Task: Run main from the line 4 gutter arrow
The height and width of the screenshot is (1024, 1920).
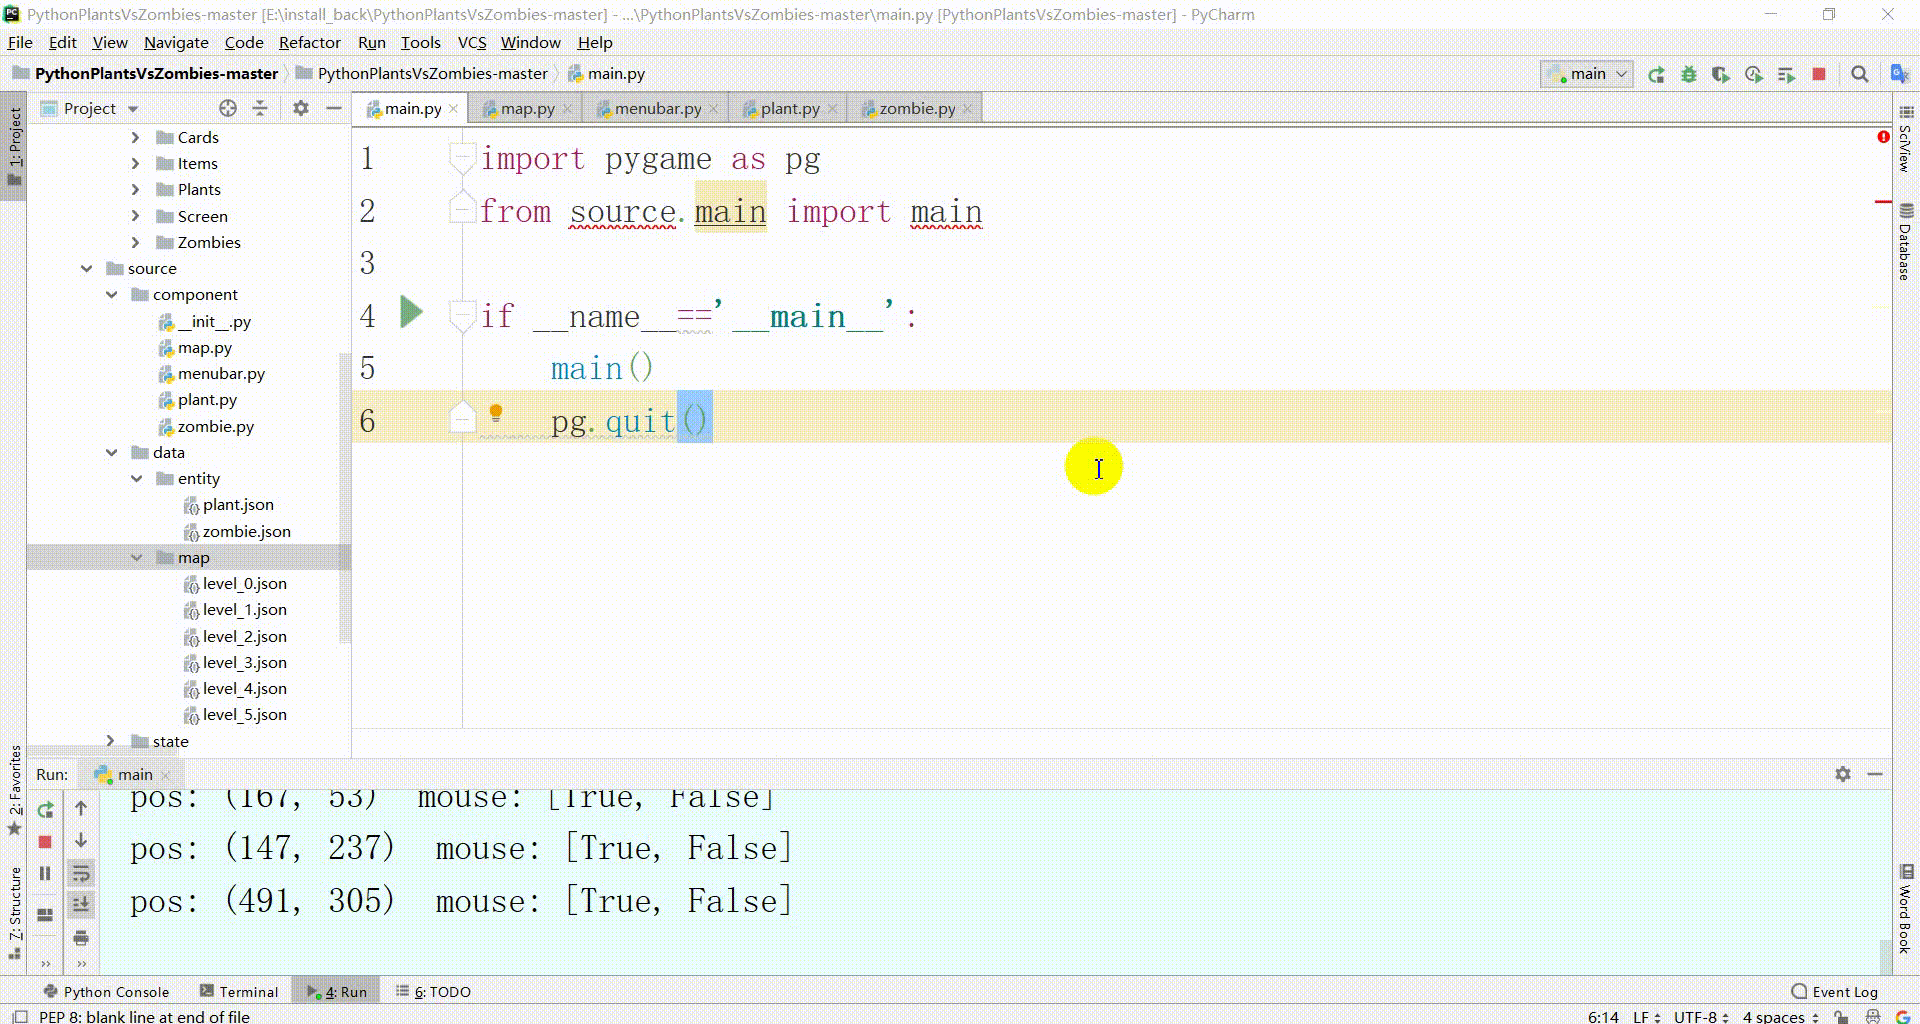Action: 411,313
